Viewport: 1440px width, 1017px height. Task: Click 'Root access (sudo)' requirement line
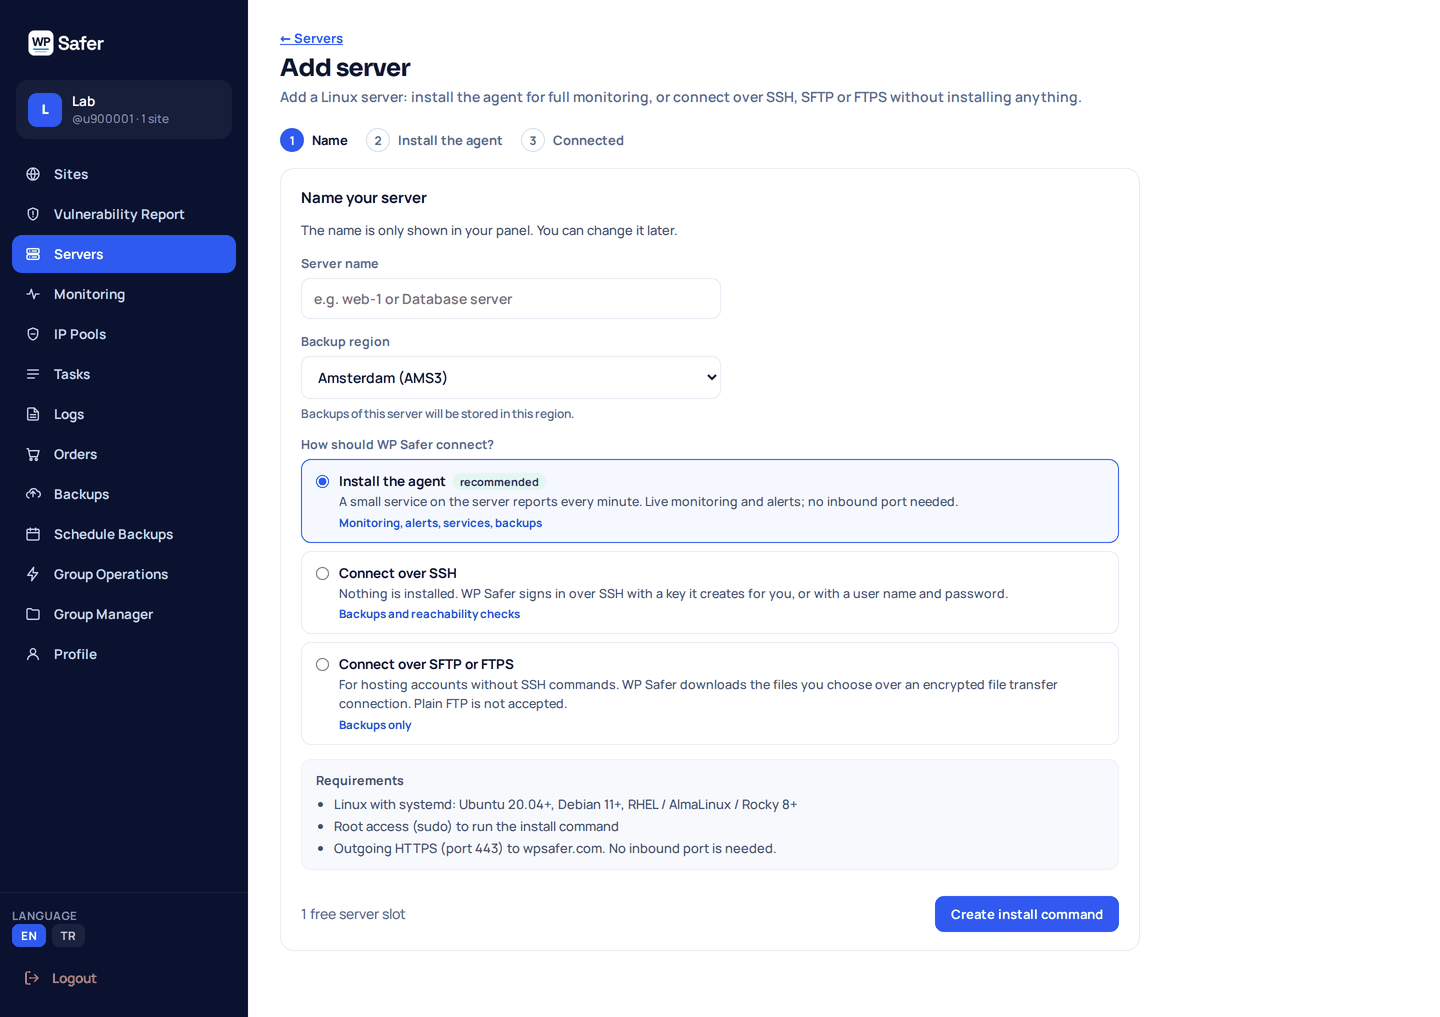click(x=476, y=827)
